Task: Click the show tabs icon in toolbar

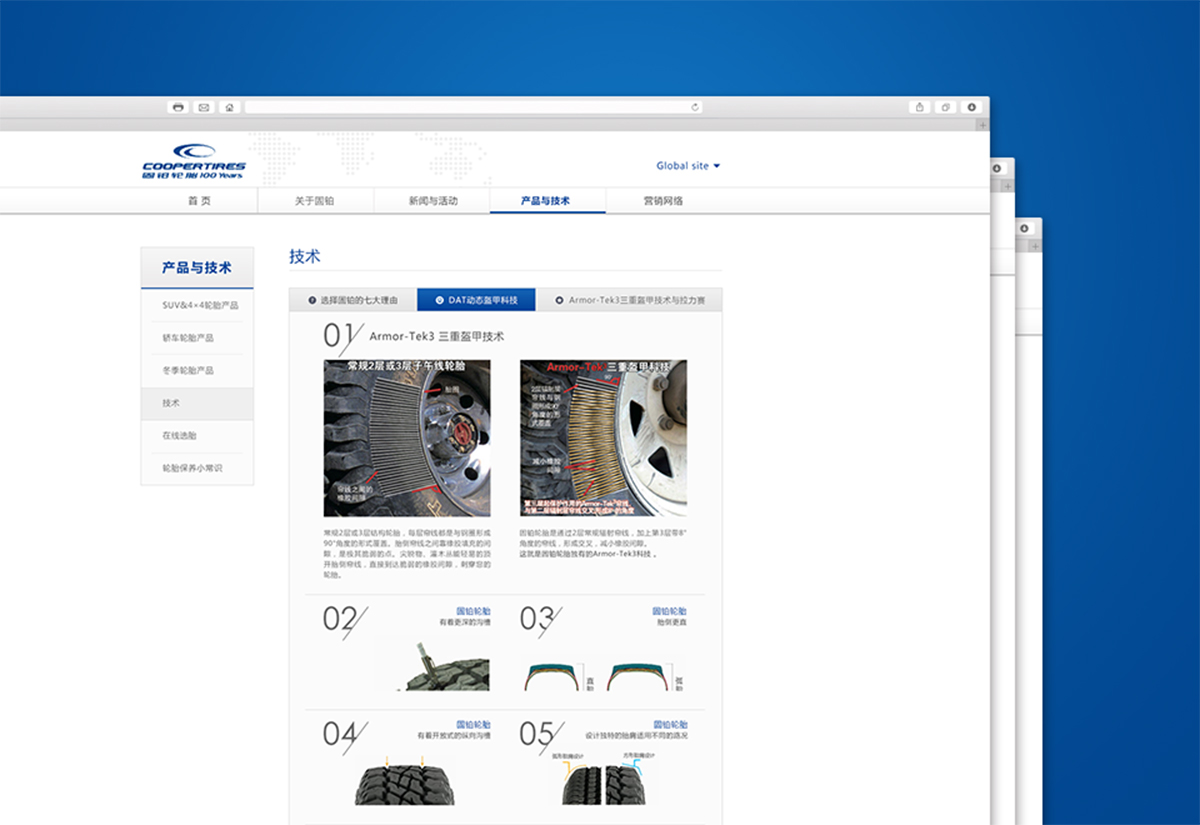Action: (x=945, y=107)
